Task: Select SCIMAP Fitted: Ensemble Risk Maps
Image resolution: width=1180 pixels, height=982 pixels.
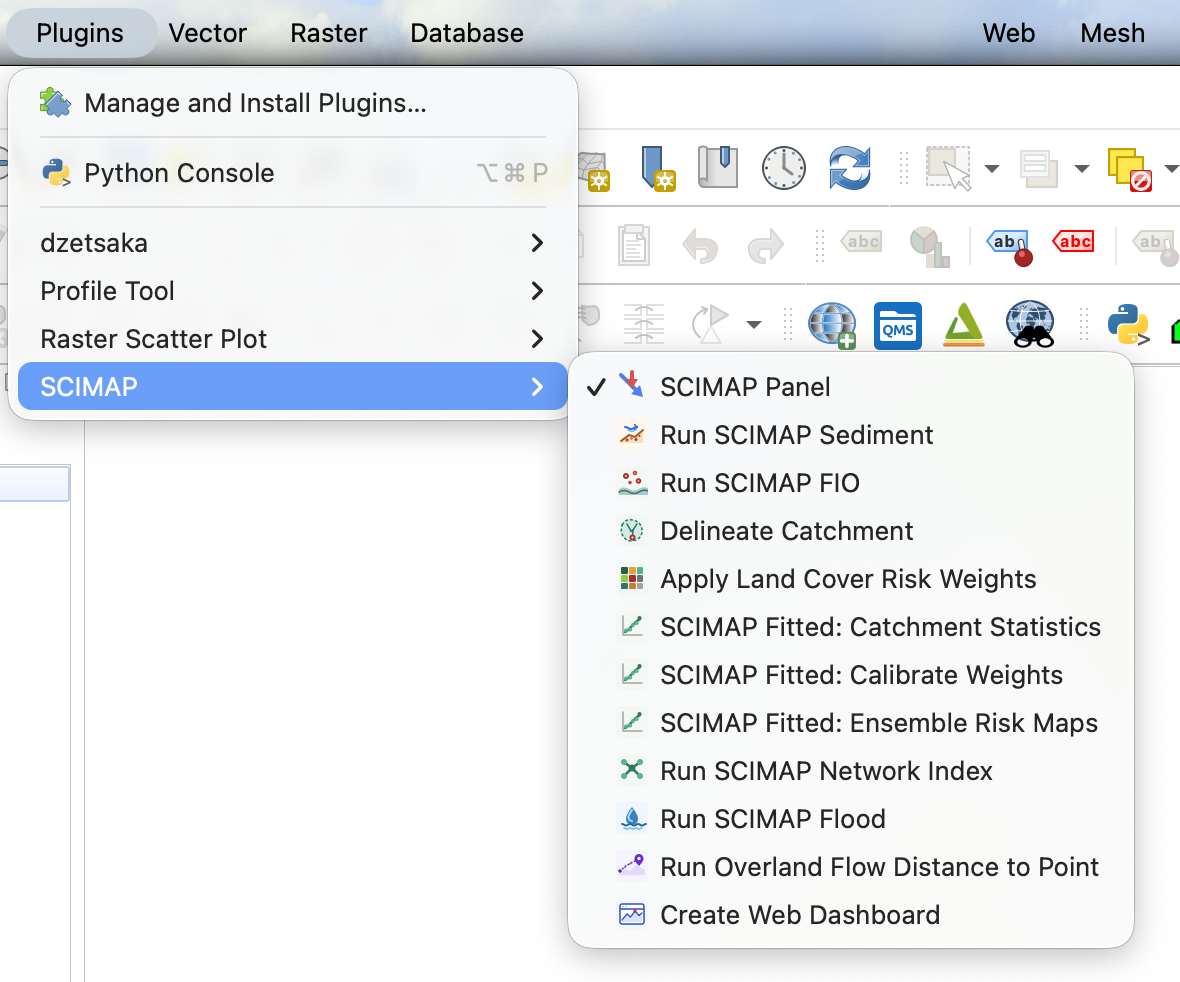Action: (850, 723)
